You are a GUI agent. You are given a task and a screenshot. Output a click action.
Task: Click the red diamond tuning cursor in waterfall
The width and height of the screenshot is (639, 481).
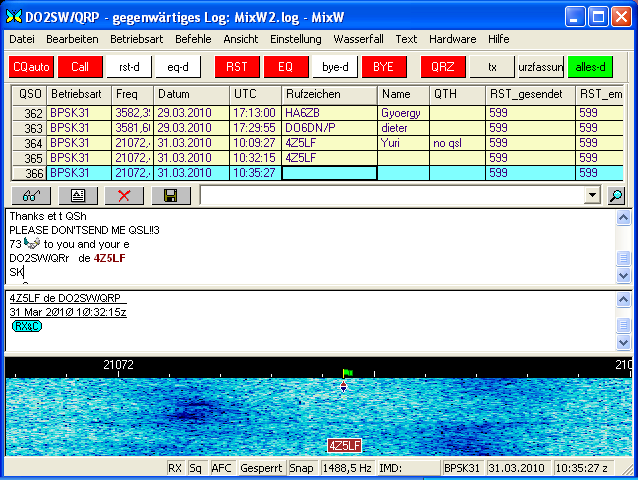point(344,386)
